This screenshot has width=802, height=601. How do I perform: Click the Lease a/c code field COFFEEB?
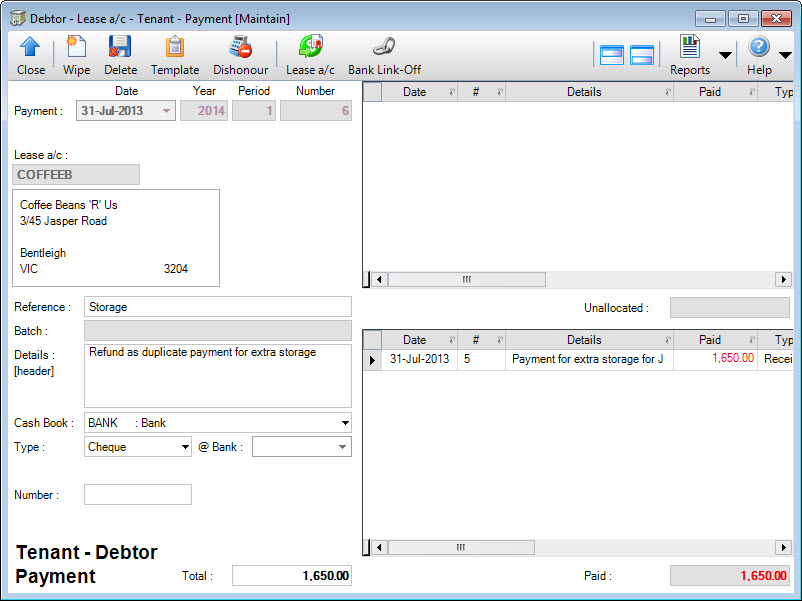[76, 174]
